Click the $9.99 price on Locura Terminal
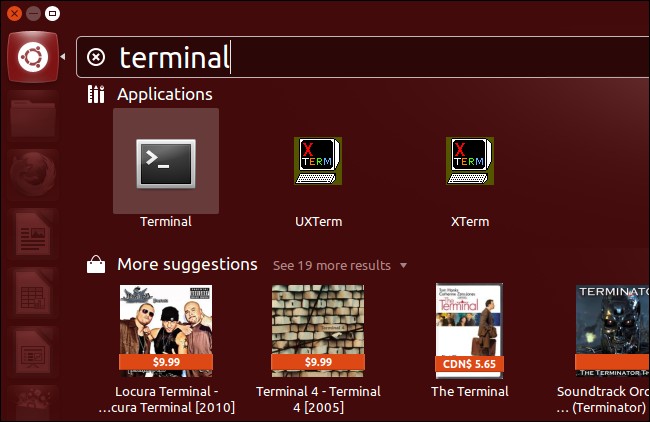The image size is (650, 422). pyautogui.click(x=166, y=362)
